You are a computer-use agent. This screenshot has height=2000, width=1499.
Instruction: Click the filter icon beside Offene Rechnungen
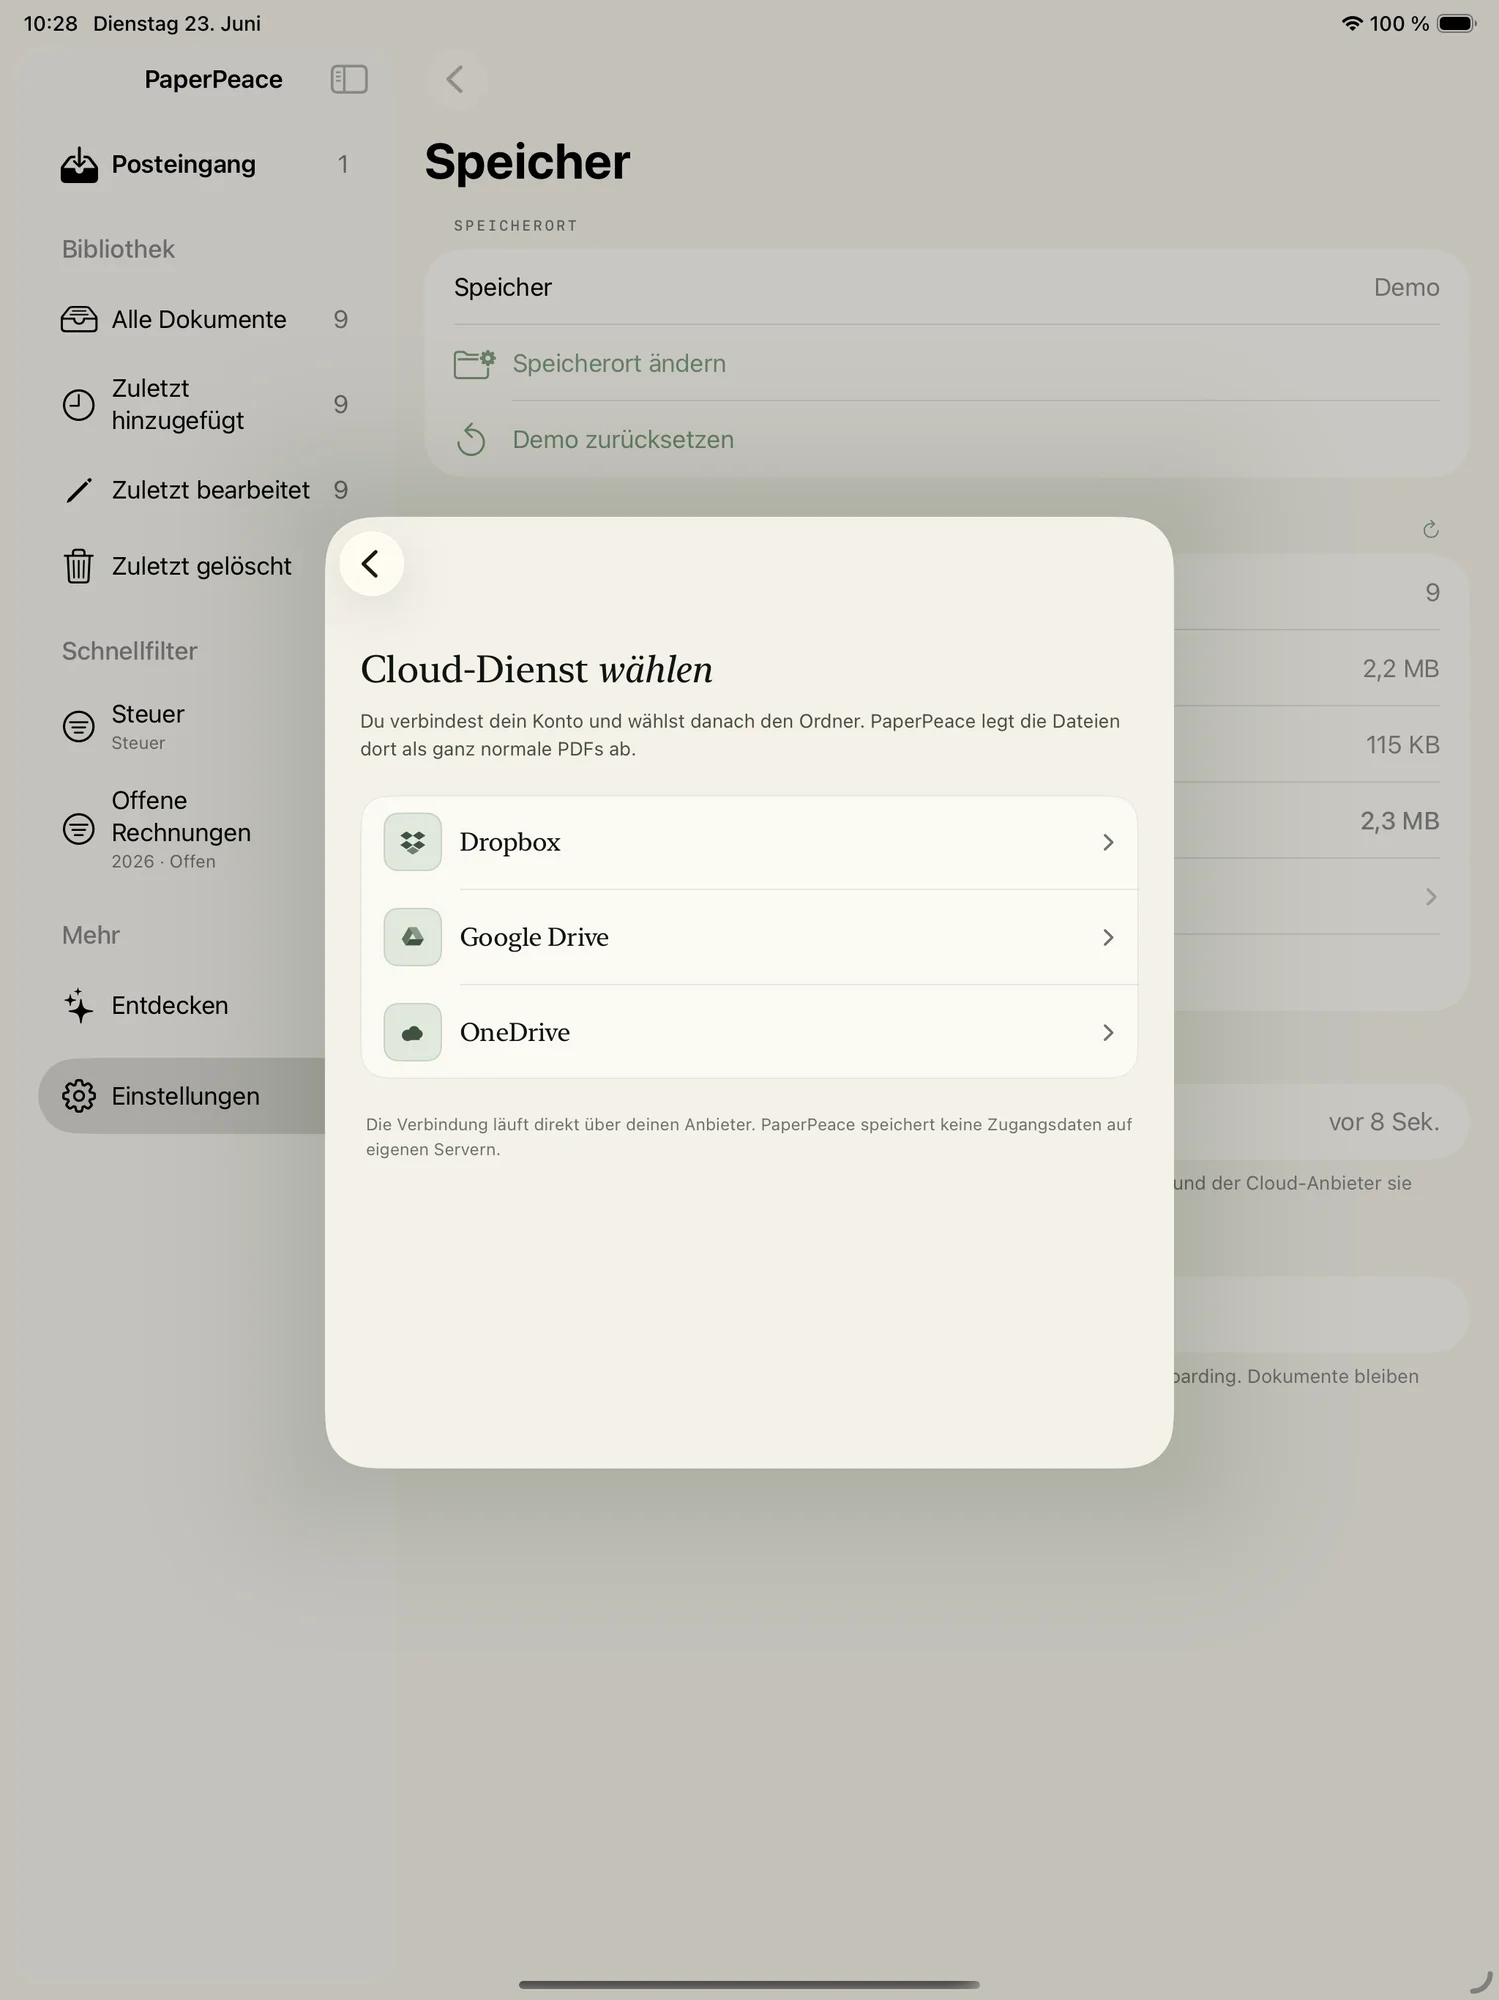tap(79, 829)
